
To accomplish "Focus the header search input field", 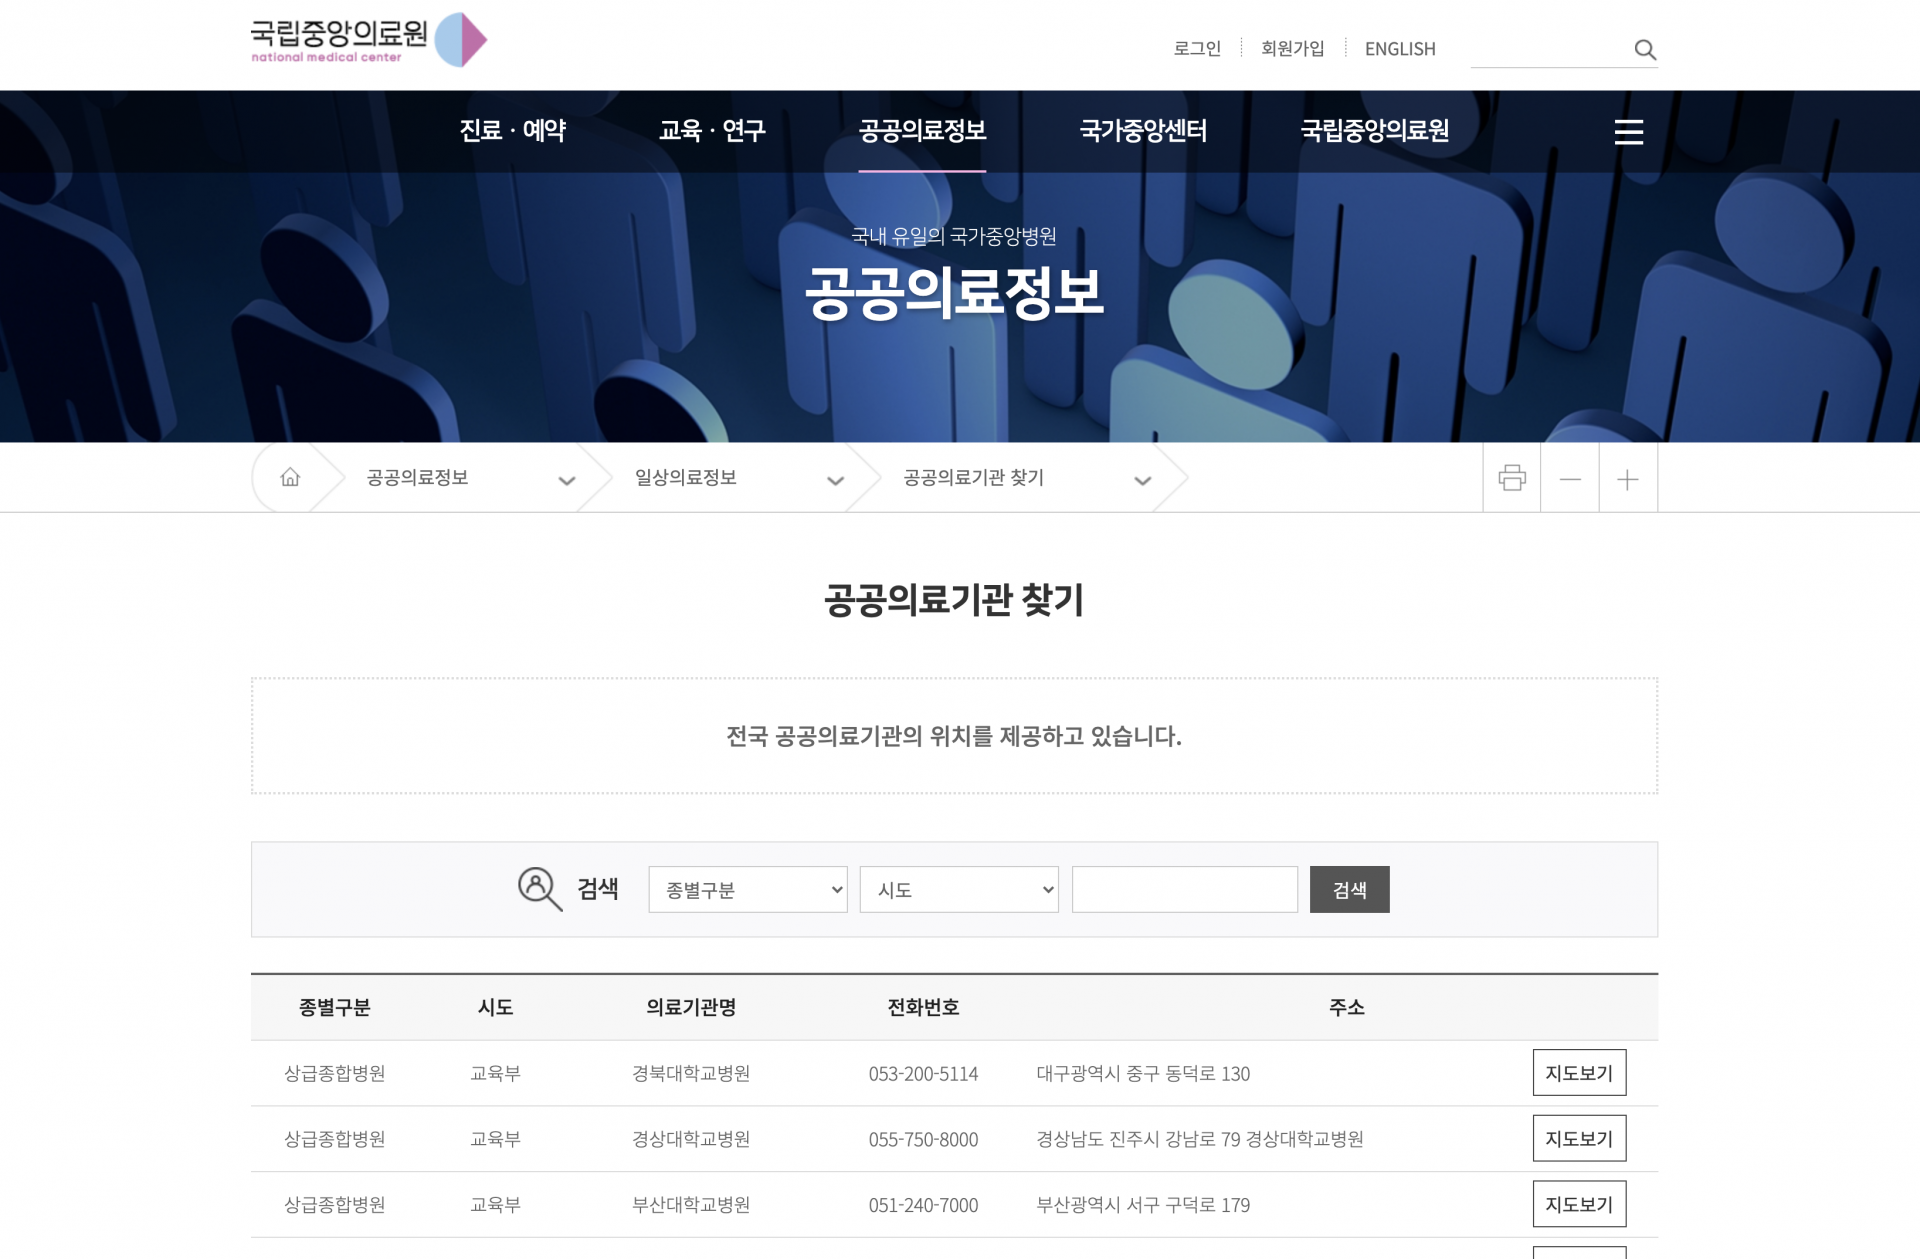I will point(1550,49).
